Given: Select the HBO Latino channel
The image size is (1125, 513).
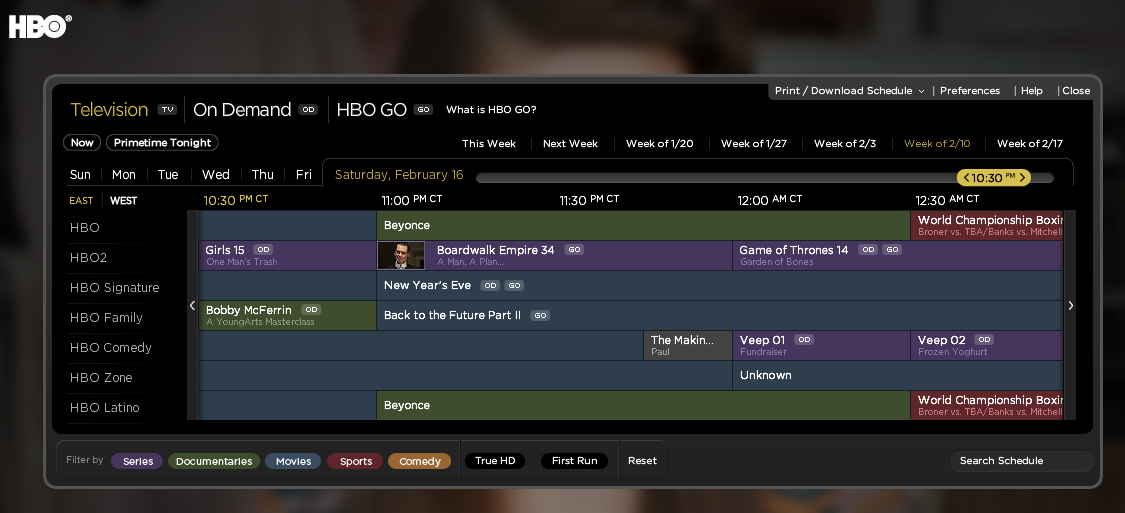Looking at the screenshot, I should pos(104,408).
